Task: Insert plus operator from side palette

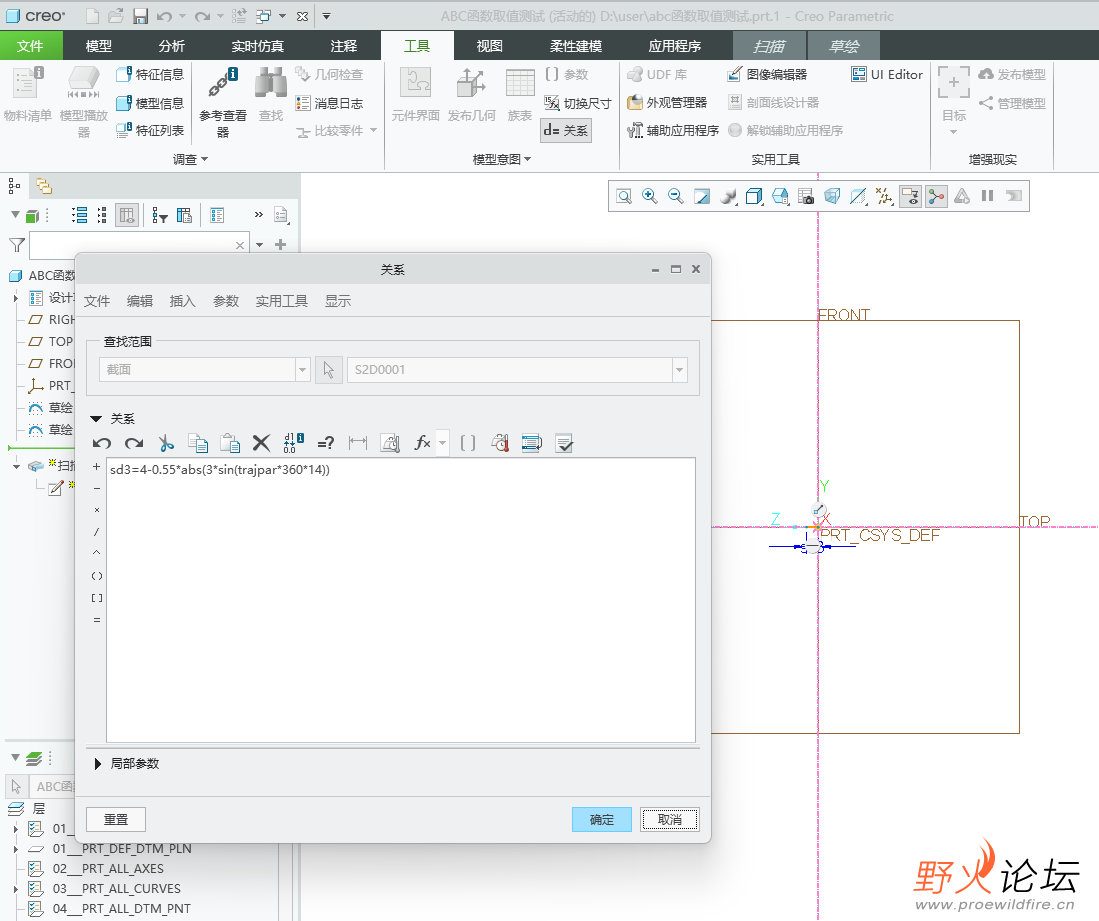Action: tap(97, 466)
